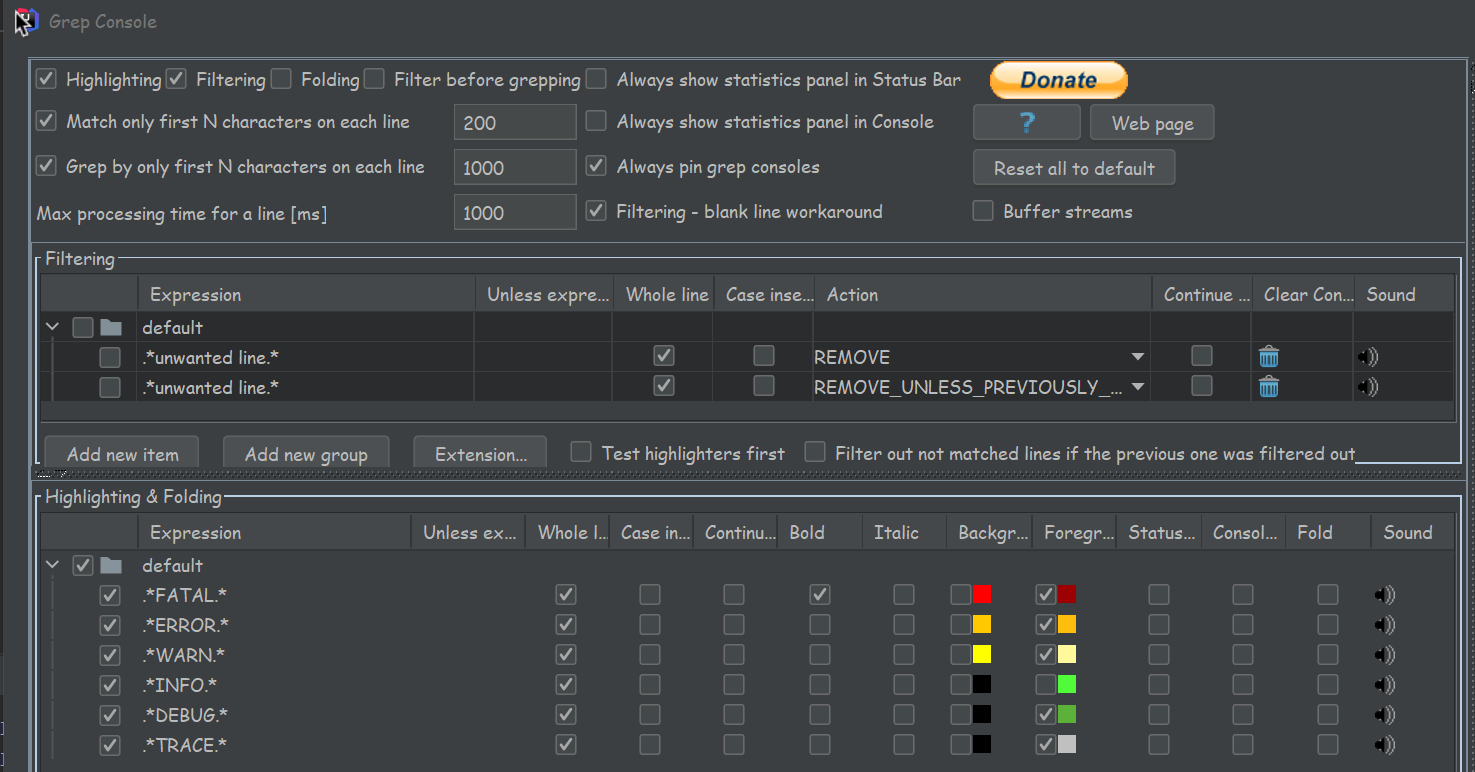This screenshot has height=772, width=1475.
Task: Click sound icon in REMOVE filter row
Action: (x=1368, y=356)
